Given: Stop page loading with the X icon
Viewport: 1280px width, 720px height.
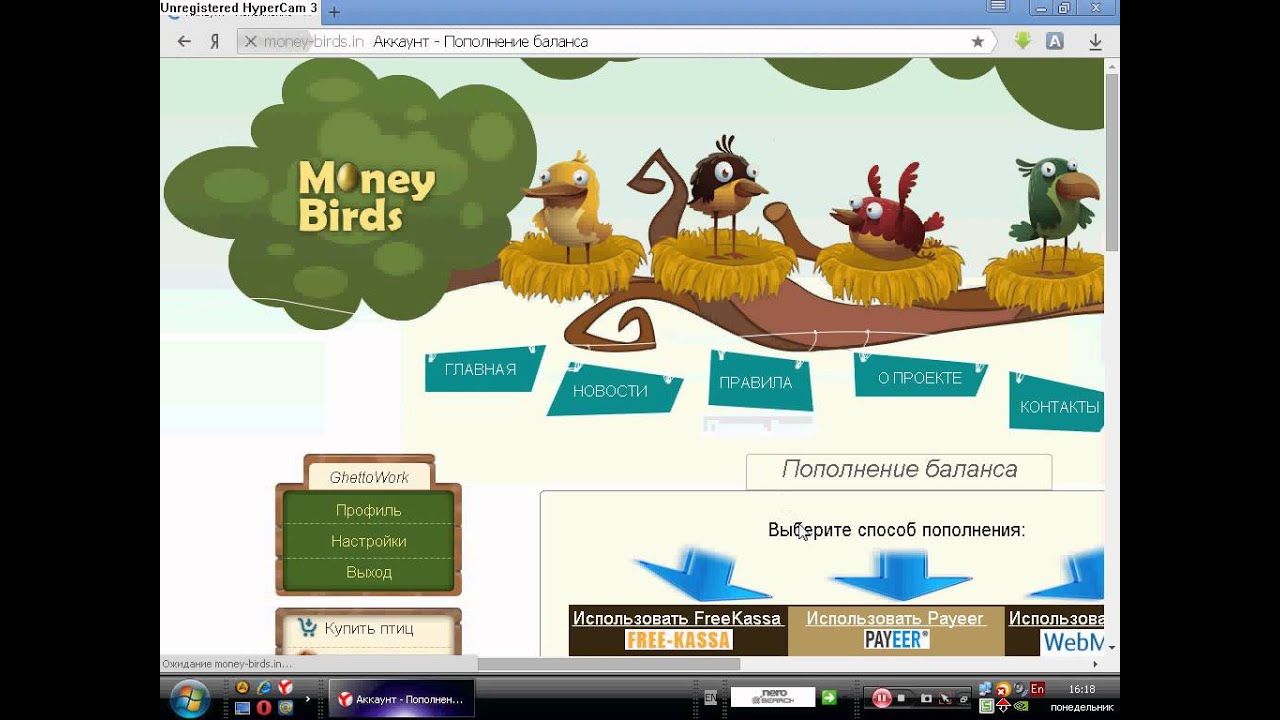Looking at the screenshot, I should click(x=251, y=41).
